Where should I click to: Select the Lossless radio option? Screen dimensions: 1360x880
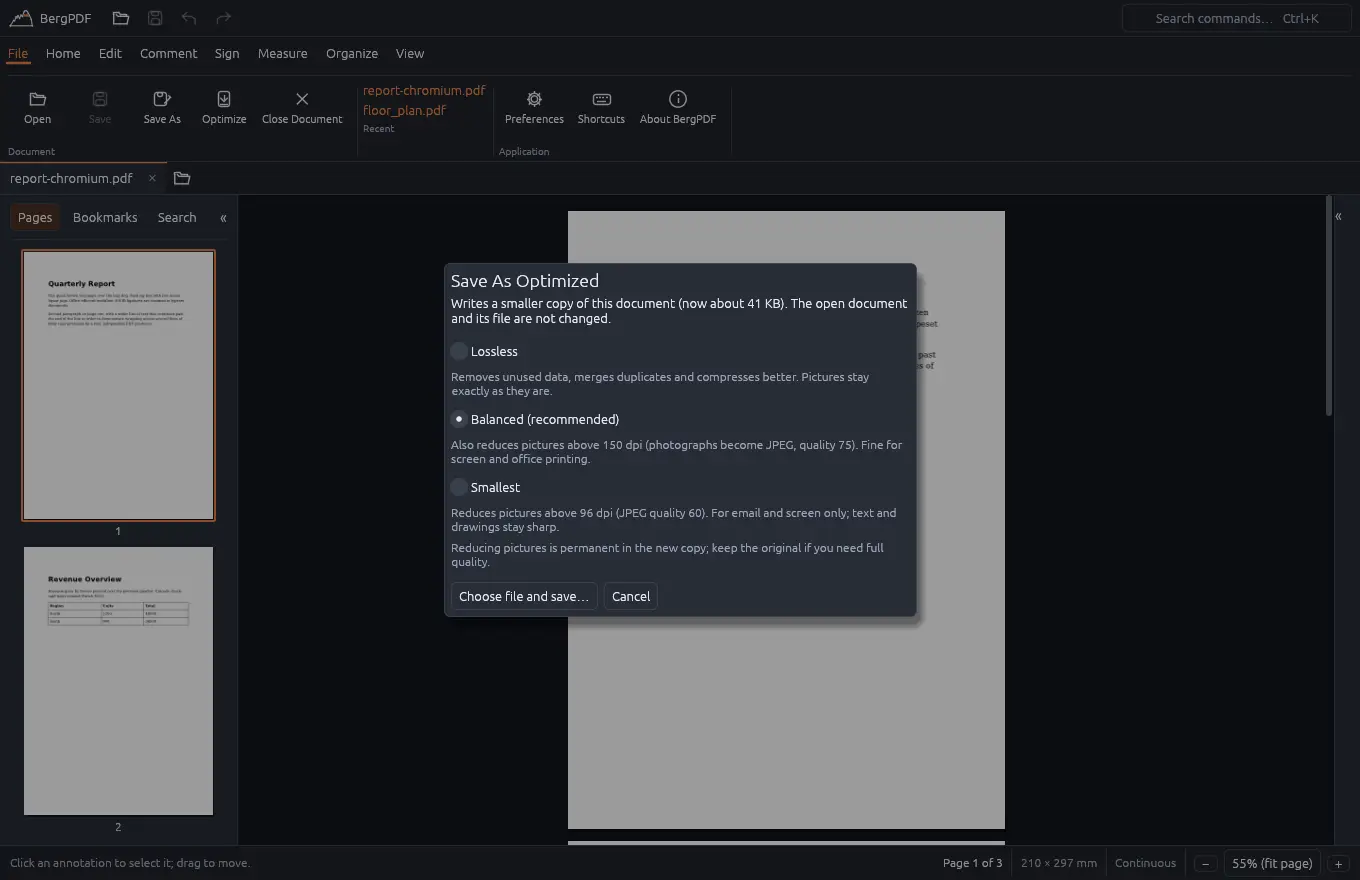pyautogui.click(x=459, y=351)
